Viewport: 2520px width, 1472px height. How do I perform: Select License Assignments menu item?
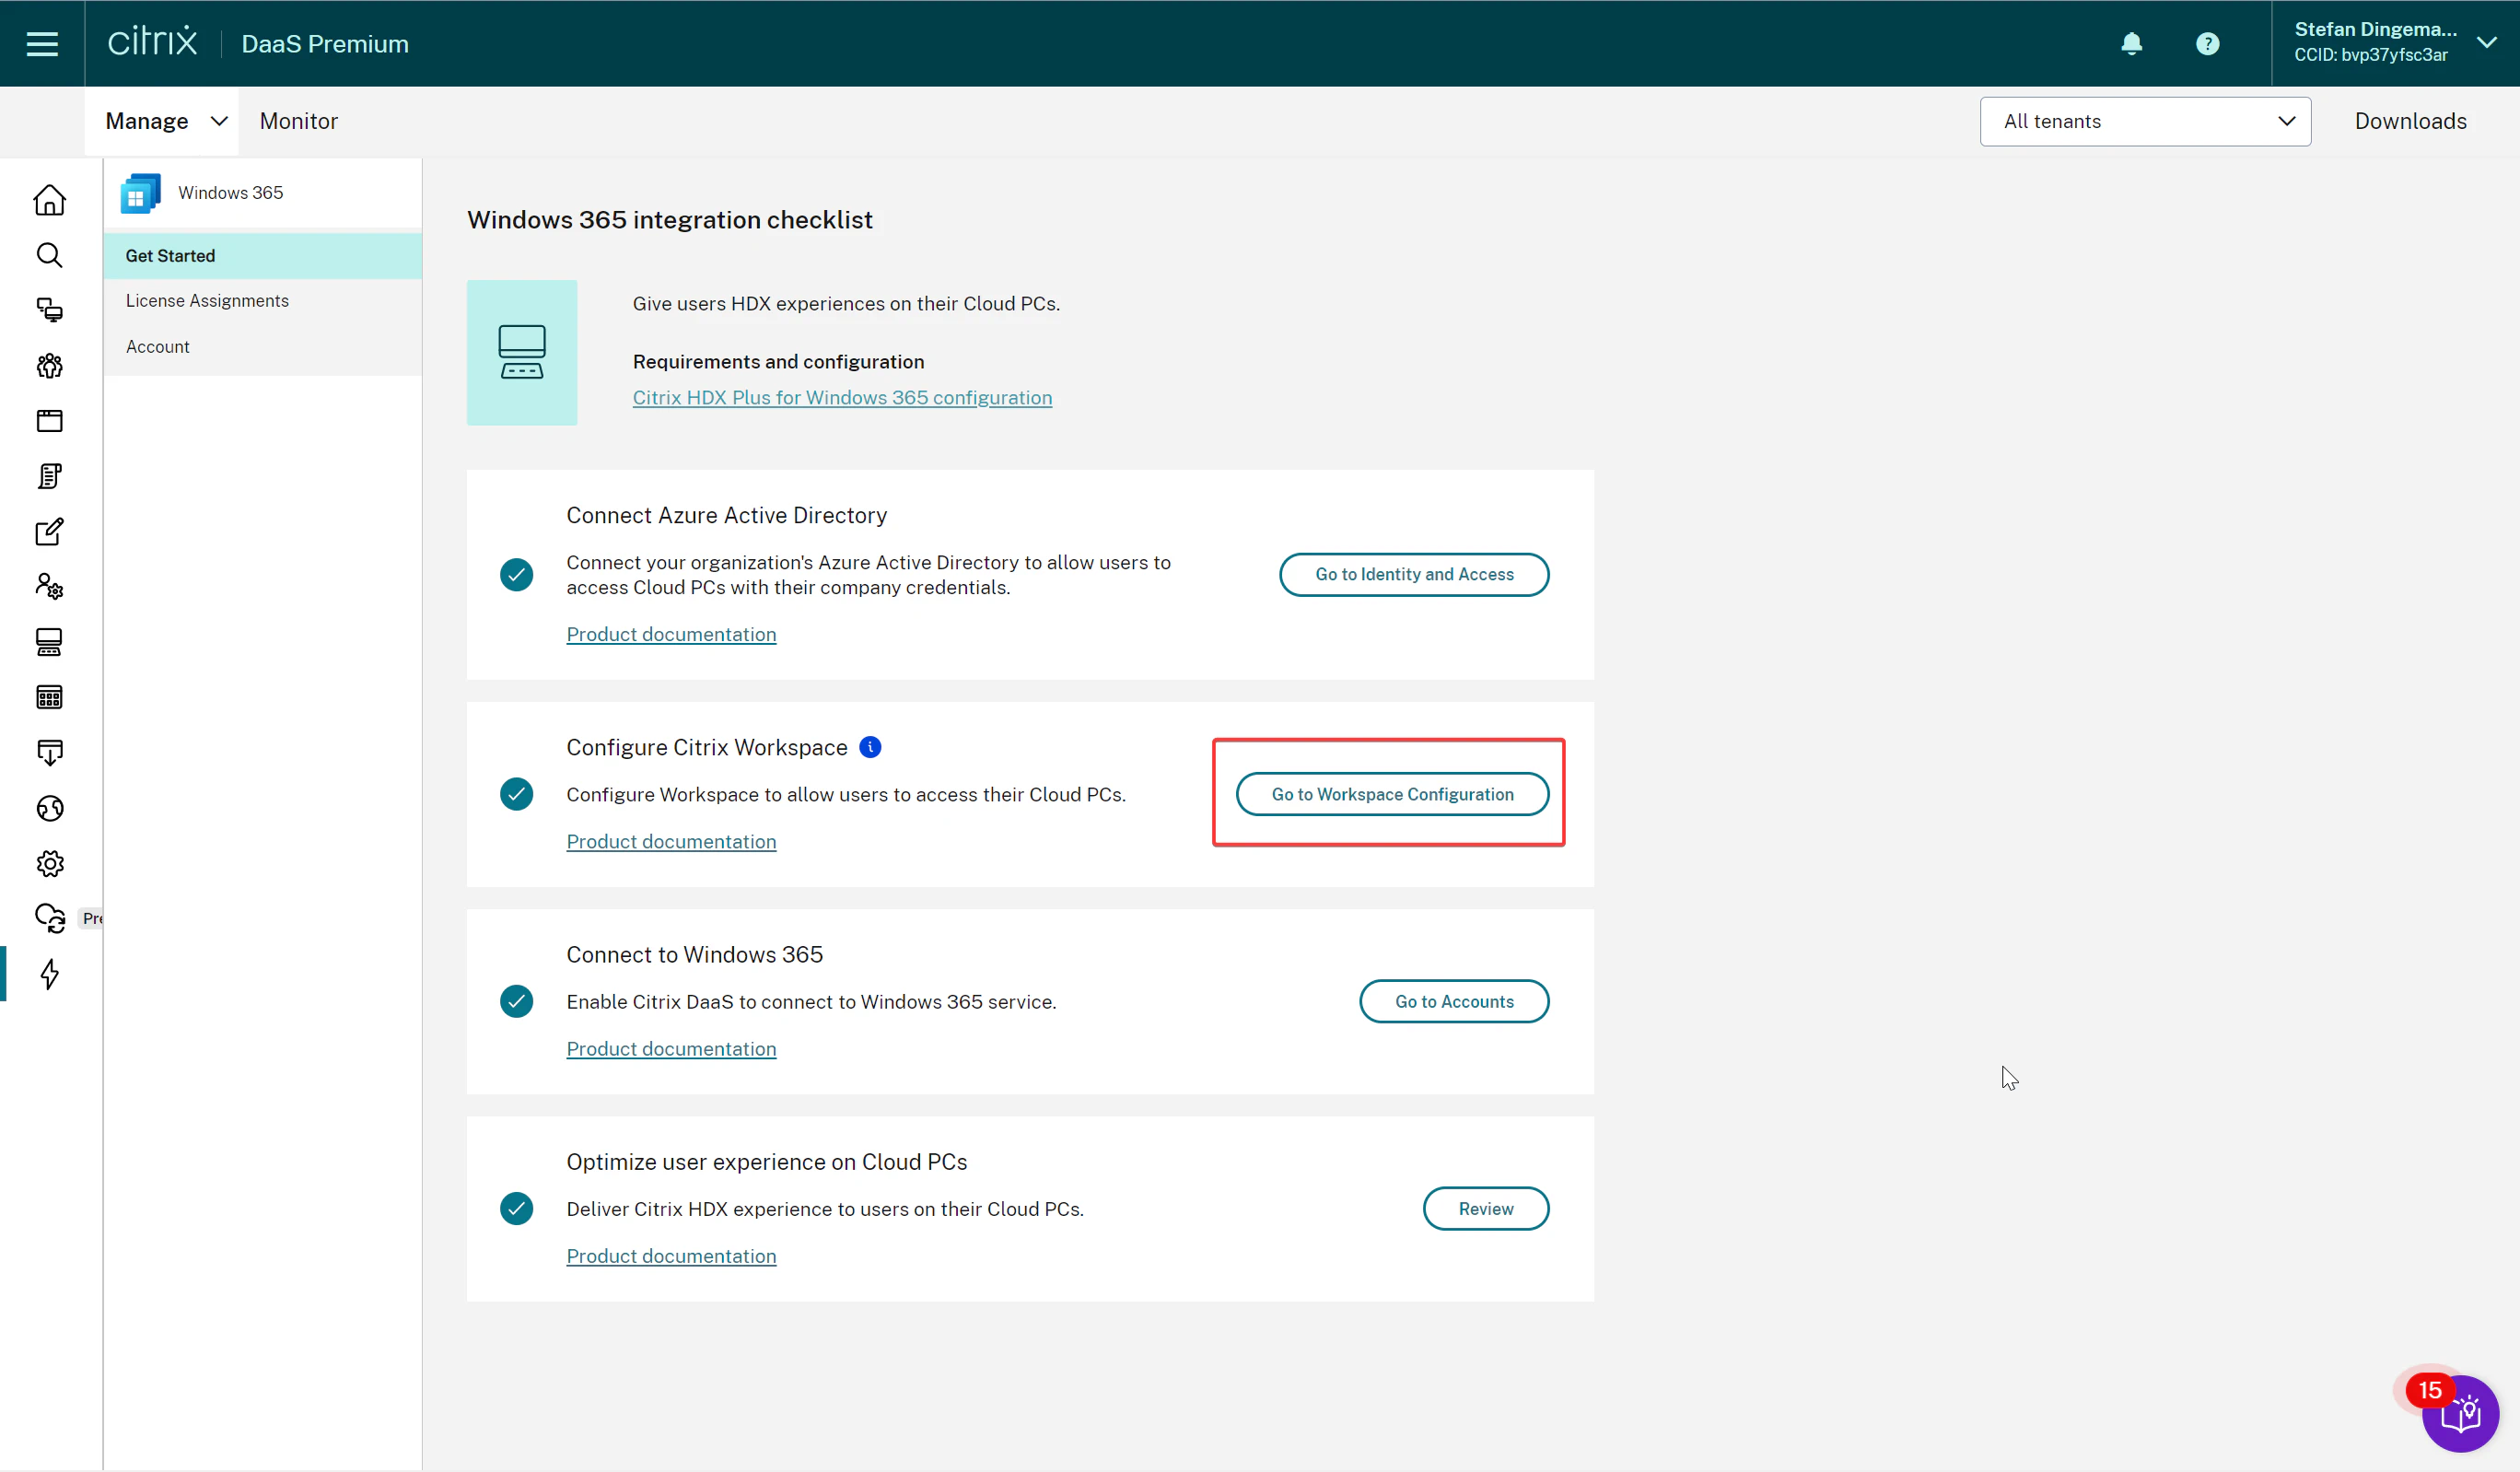[x=206, y=299]
